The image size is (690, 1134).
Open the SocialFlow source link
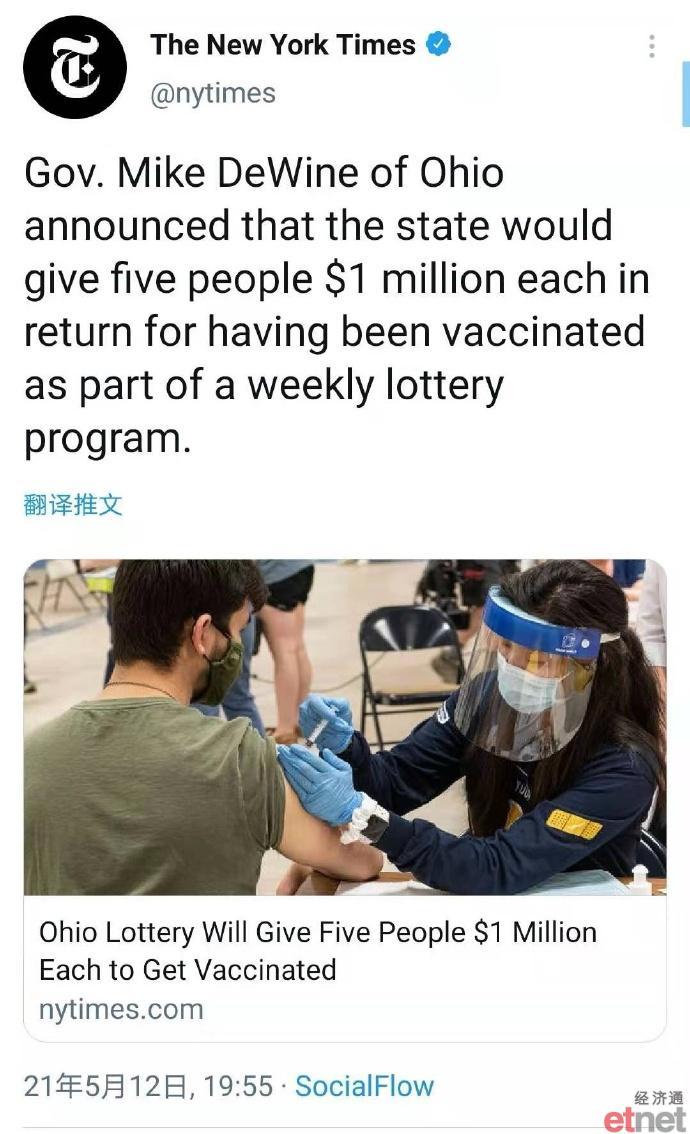pyautogui.click(x=364, y=1086)
